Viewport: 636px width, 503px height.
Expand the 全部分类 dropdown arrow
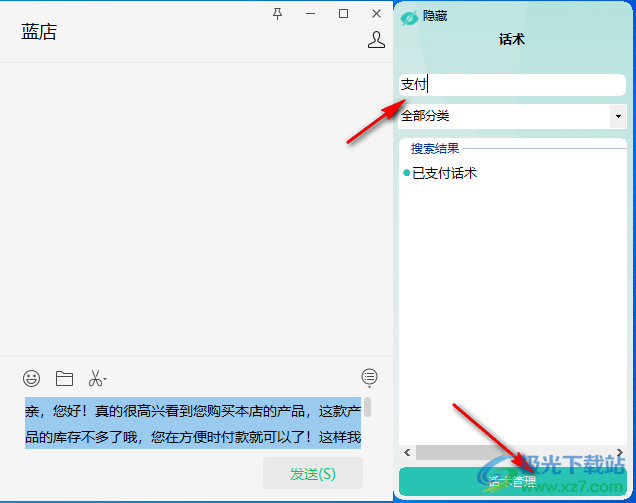(x=618, y=116)
